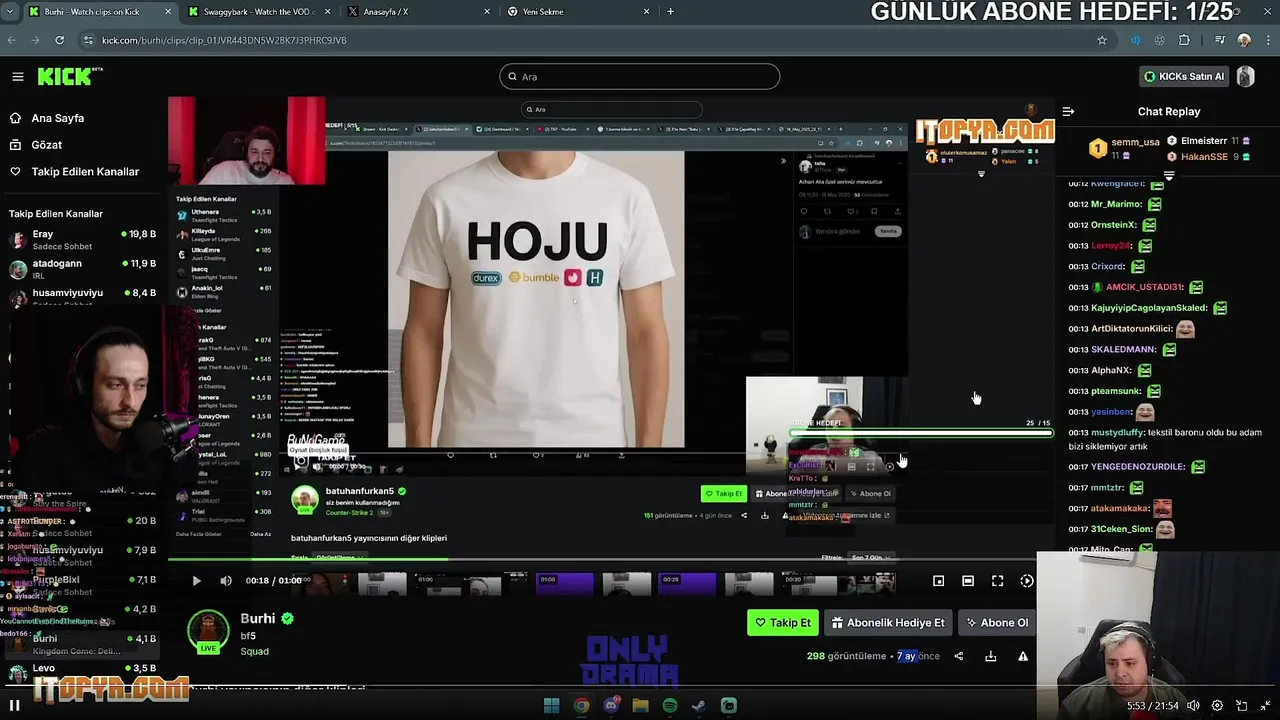1280x720 pixels.
Task: Open atadogann channel in followed list
Action: 82,270
